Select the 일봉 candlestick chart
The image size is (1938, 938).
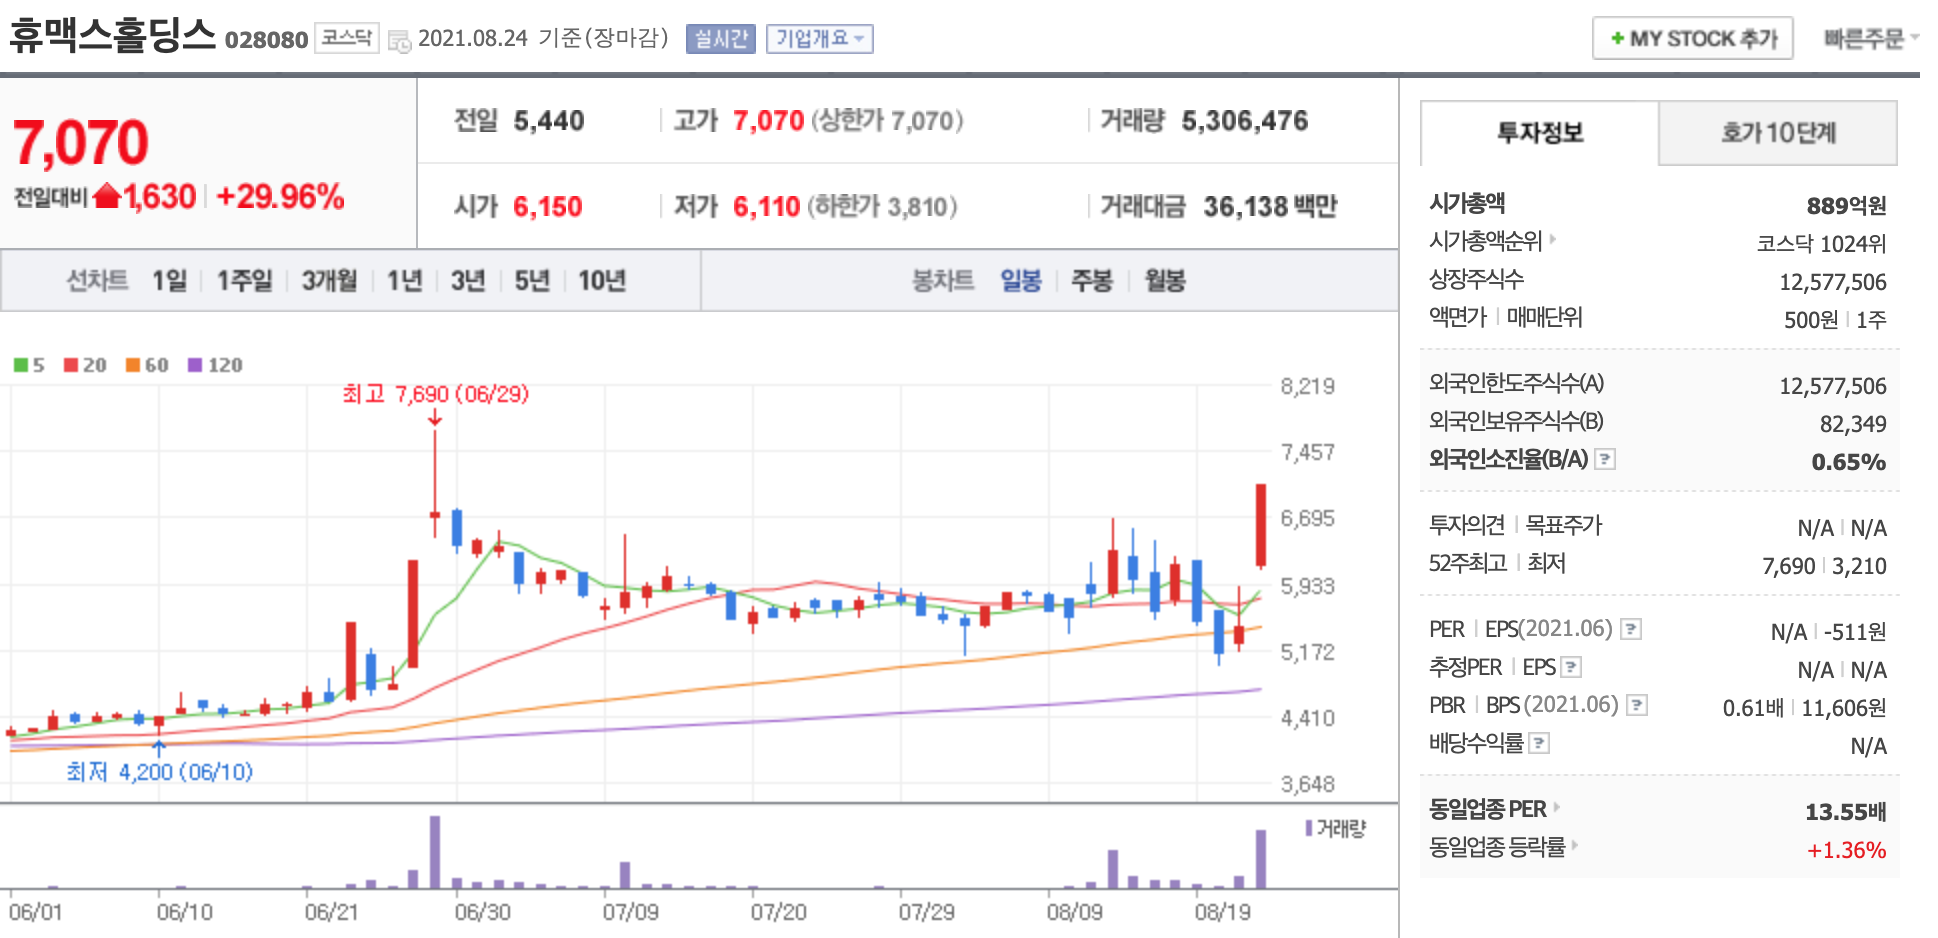(1021, 281)
